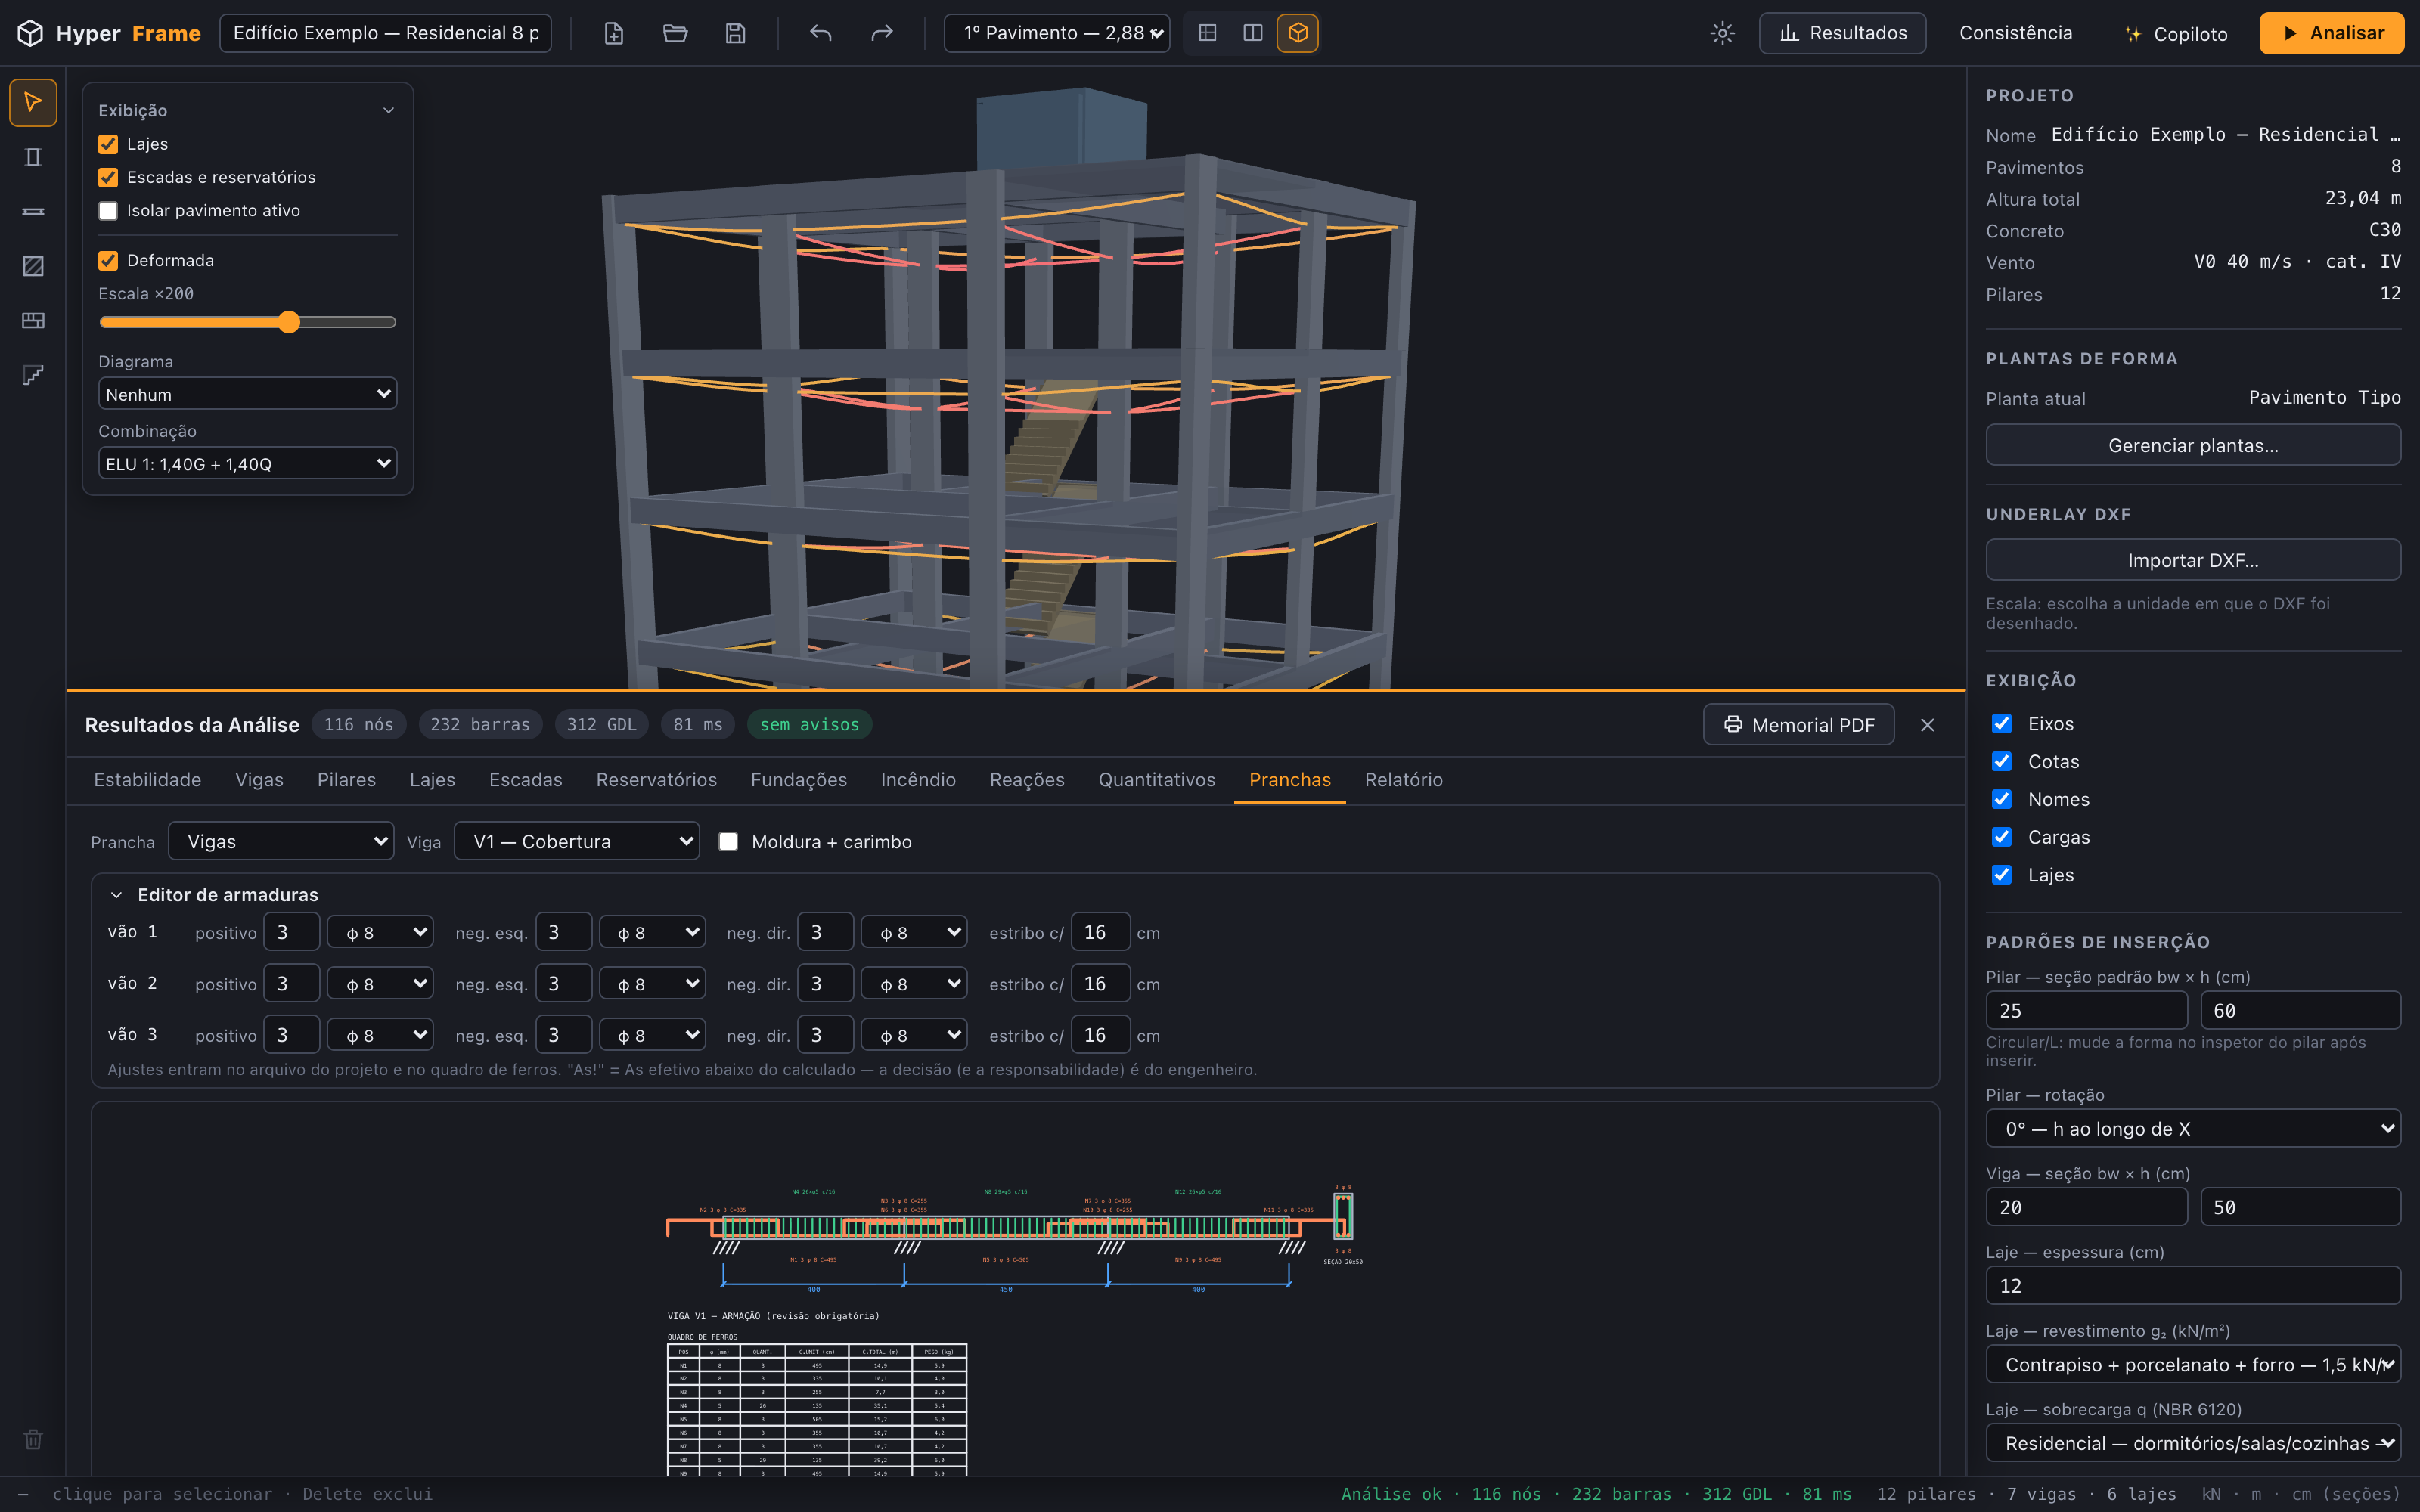Click the undo arrow

[820, 33]
